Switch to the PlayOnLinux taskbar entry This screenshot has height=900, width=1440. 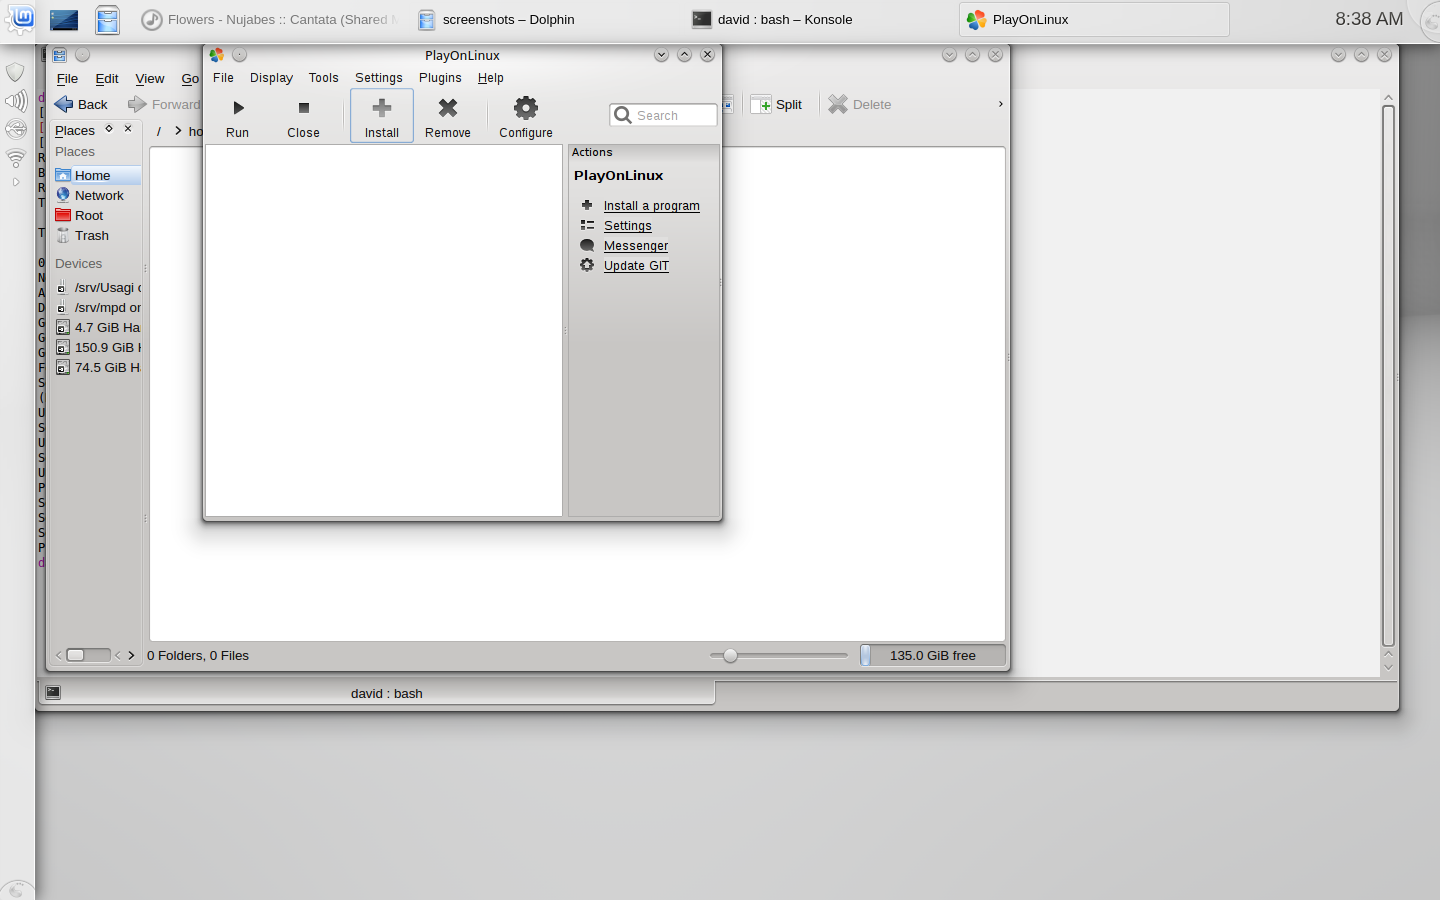[1094, 19]
